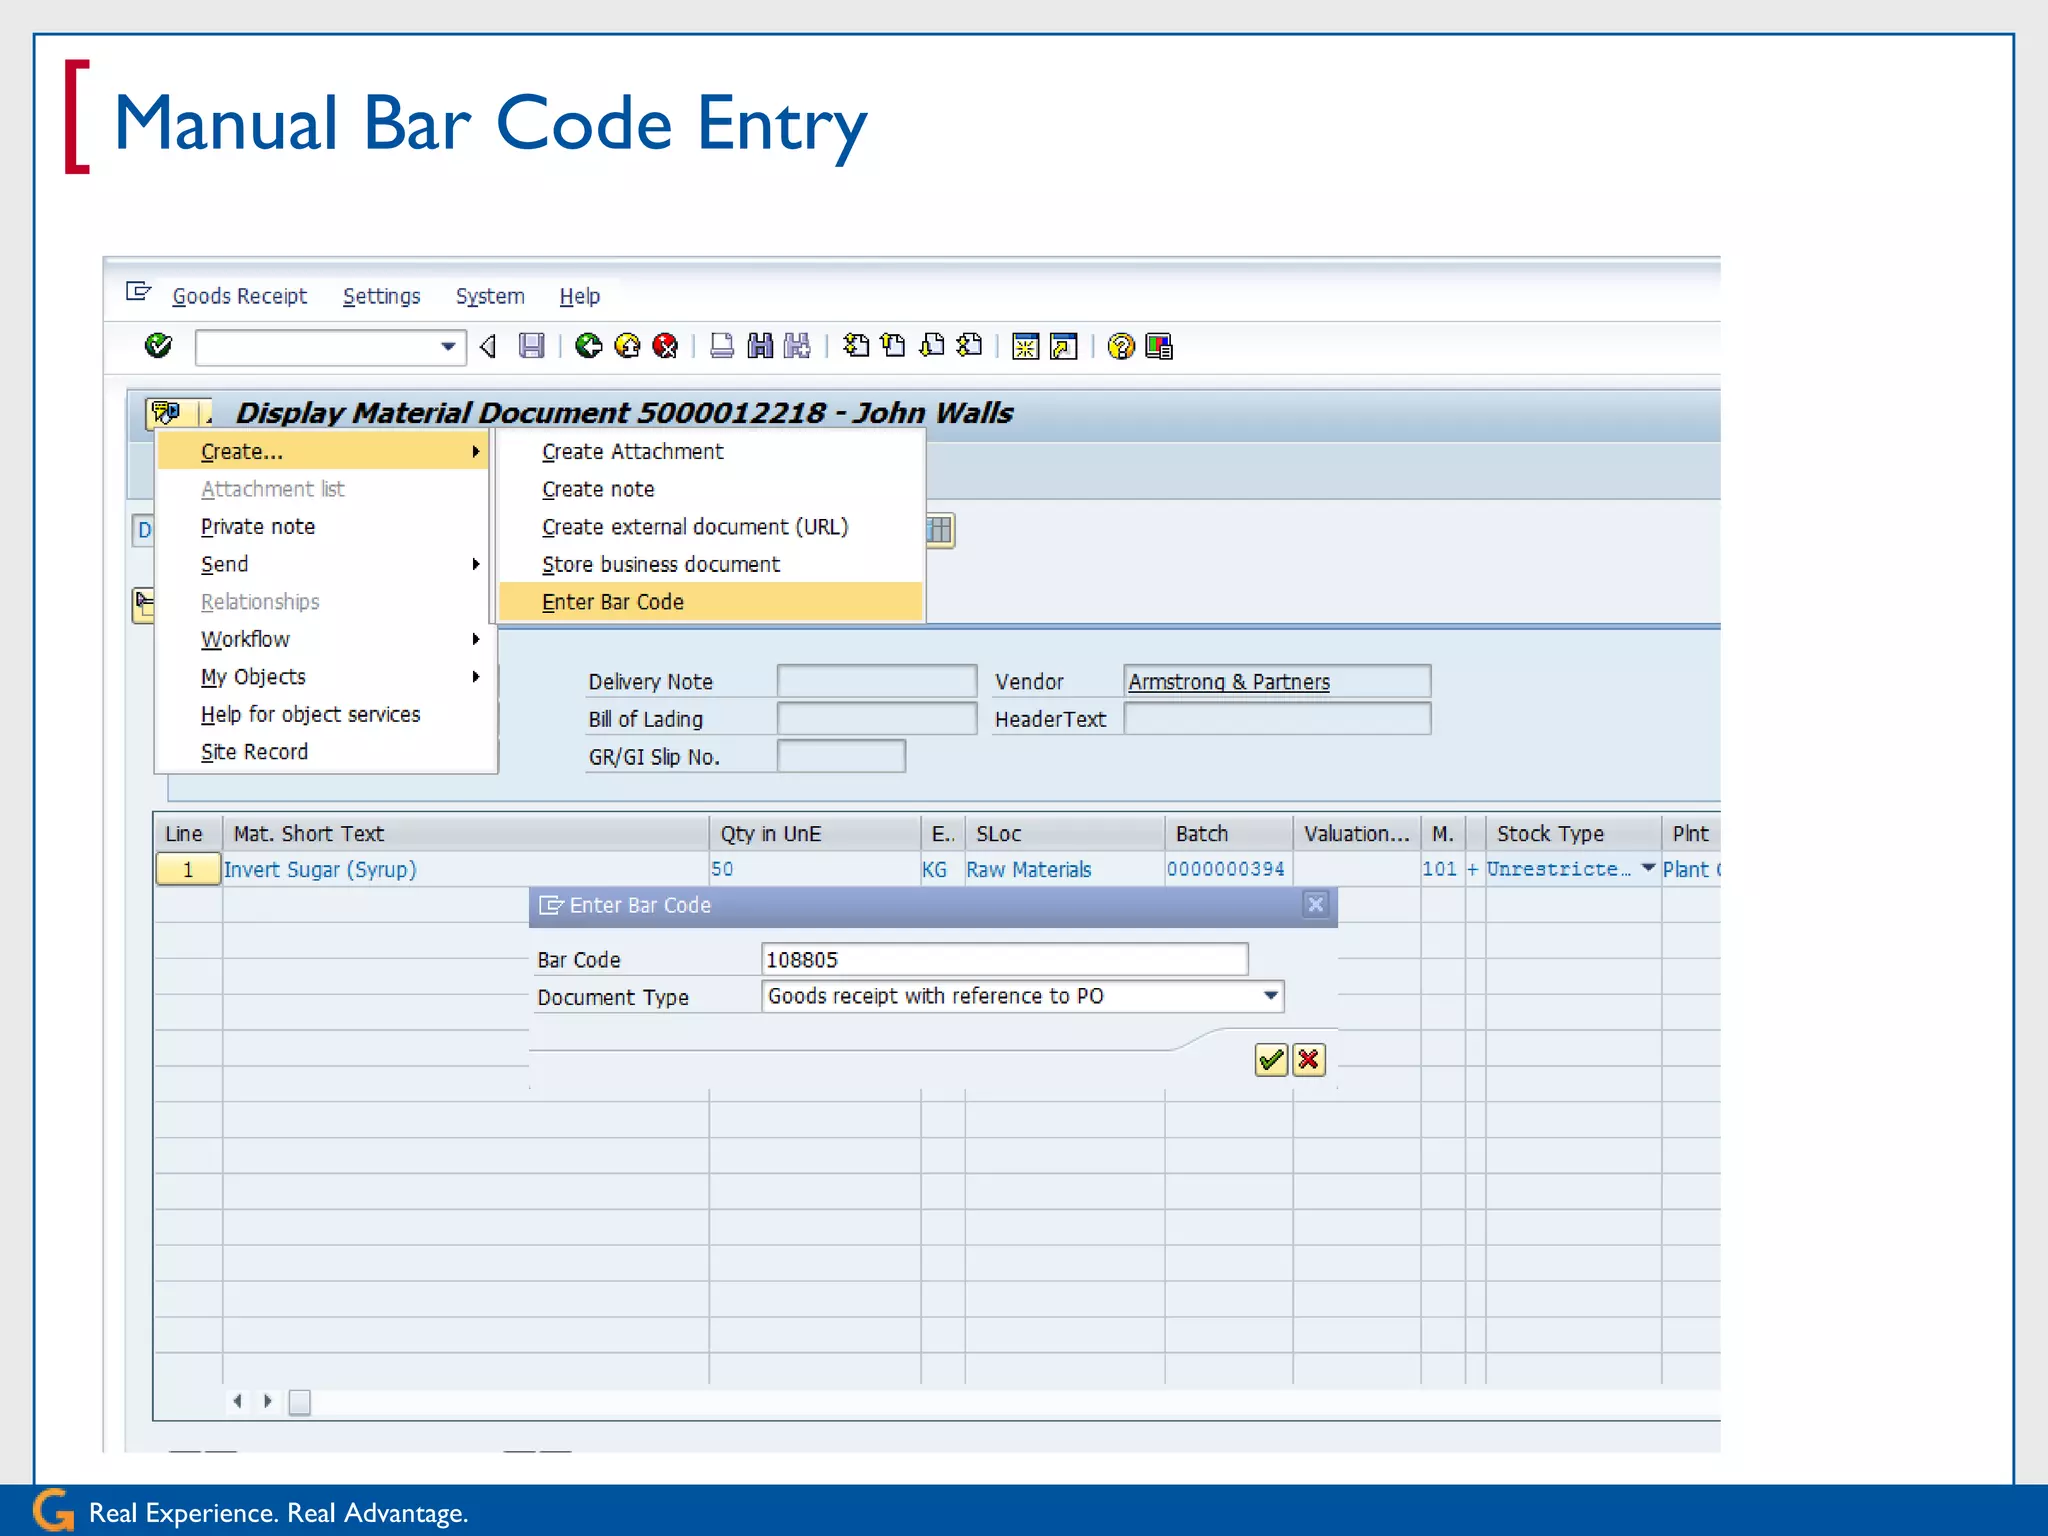This screenshot has height=1536, width=2048.
Task: Close the Enter Bar Code dialog
Action: (1316, 904)
